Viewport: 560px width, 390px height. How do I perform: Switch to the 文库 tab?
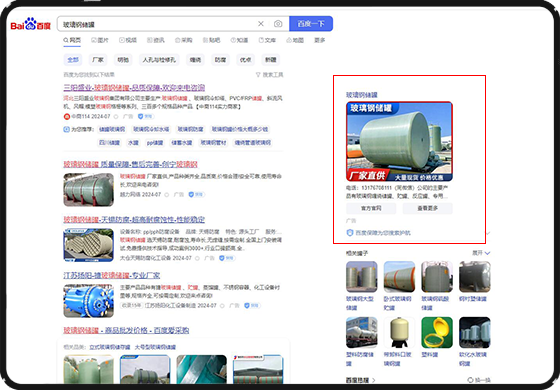click(x=267, y=40)
